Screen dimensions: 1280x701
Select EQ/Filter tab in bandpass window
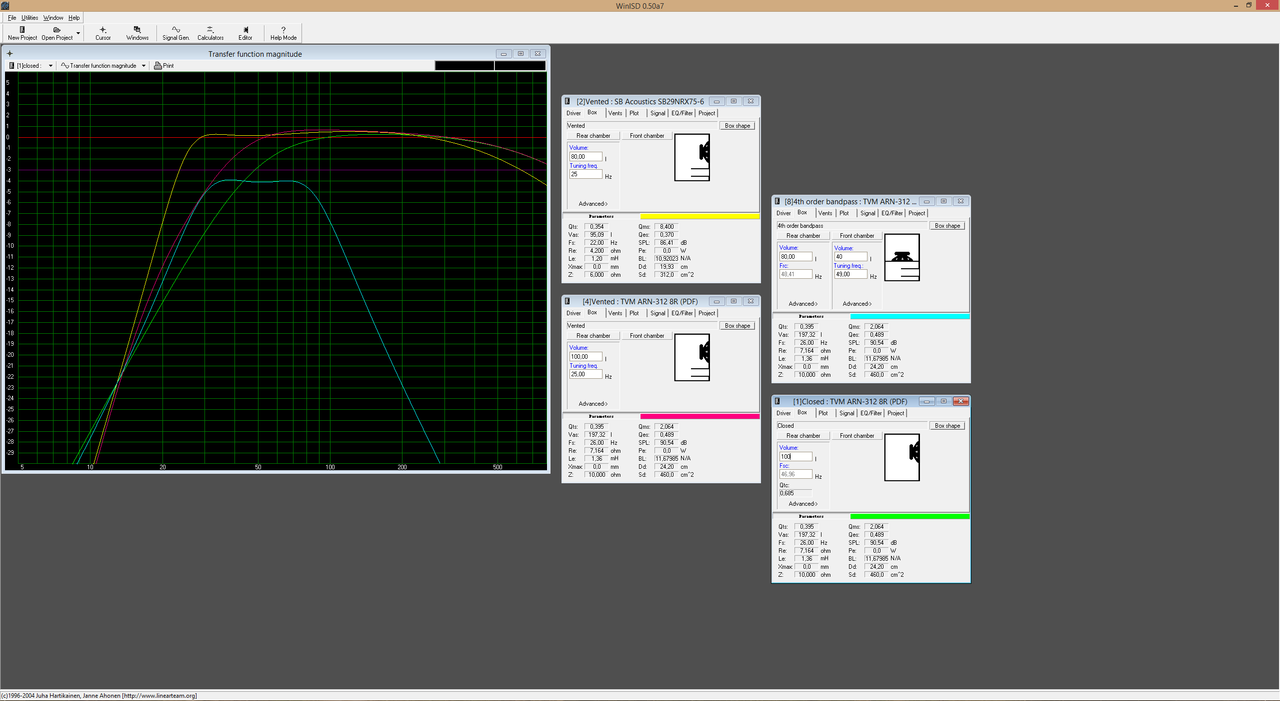[892, 213]
